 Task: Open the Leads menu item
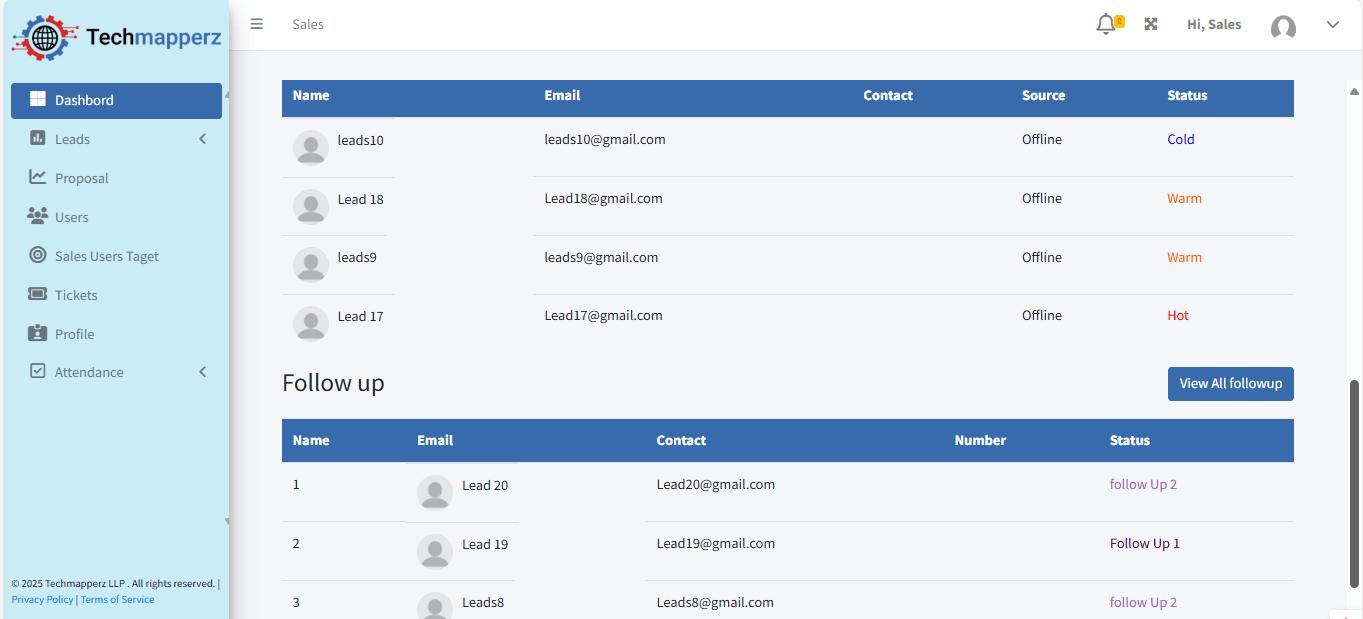(x=116, y=139)
